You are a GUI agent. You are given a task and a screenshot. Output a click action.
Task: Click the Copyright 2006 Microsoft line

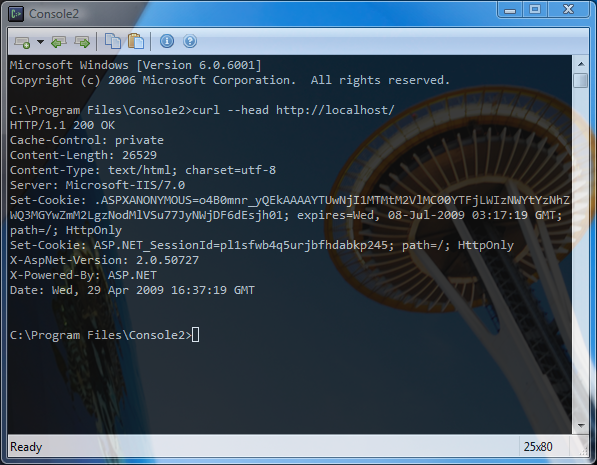tap(230, 80)
